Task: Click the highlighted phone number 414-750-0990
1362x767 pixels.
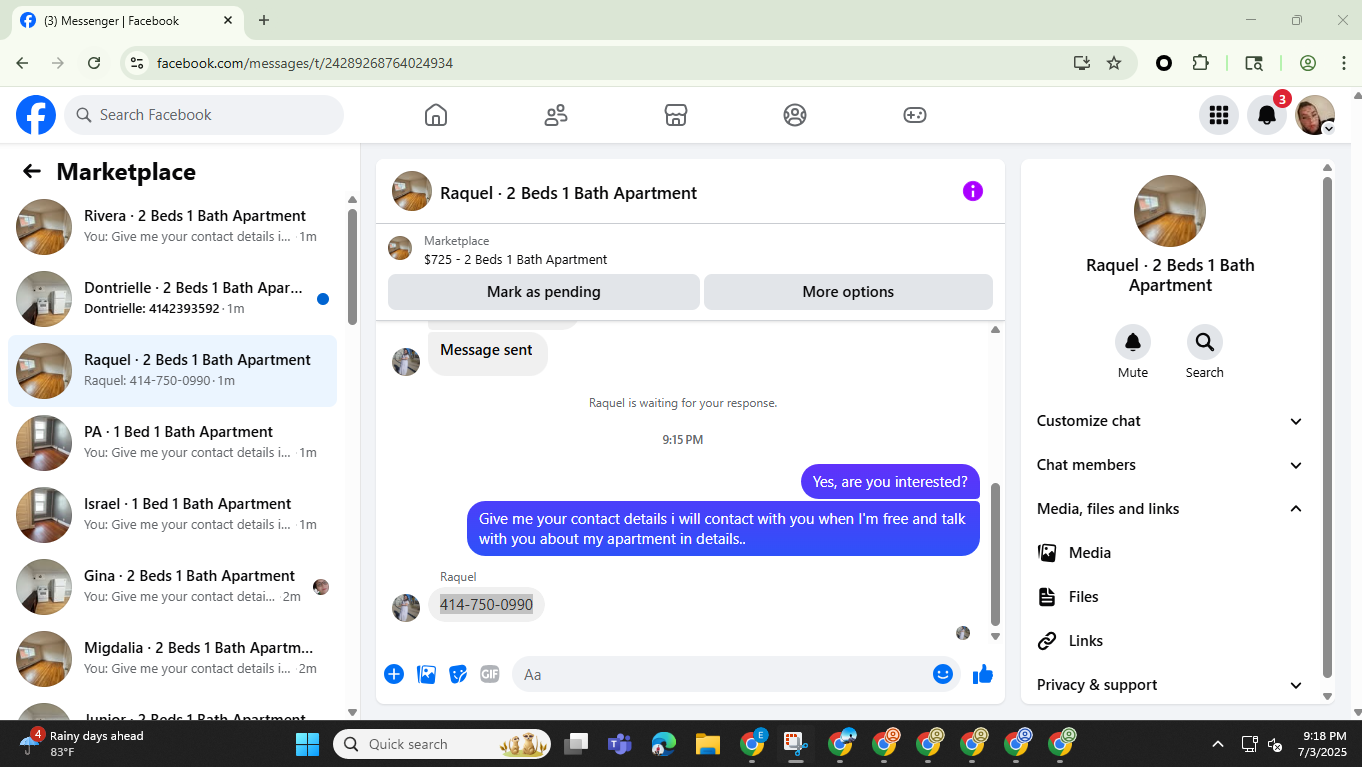Action: (x=486, y=604)
